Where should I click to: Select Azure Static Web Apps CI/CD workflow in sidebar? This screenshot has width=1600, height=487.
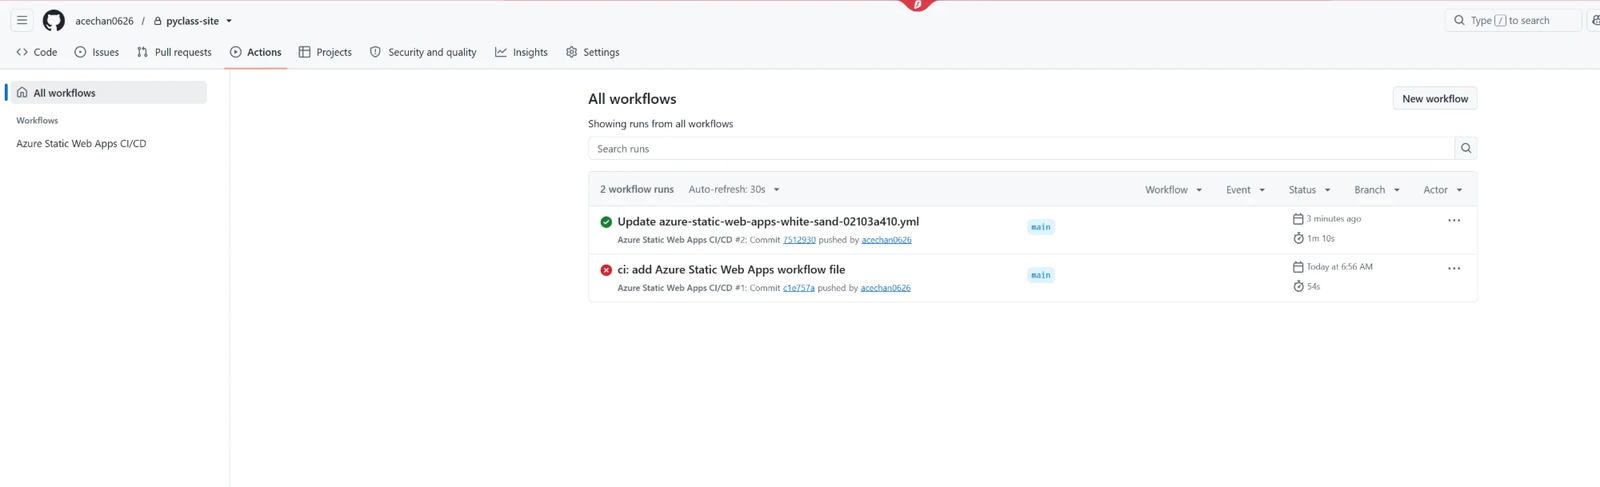pyautogui.click(x=81, y=144)
